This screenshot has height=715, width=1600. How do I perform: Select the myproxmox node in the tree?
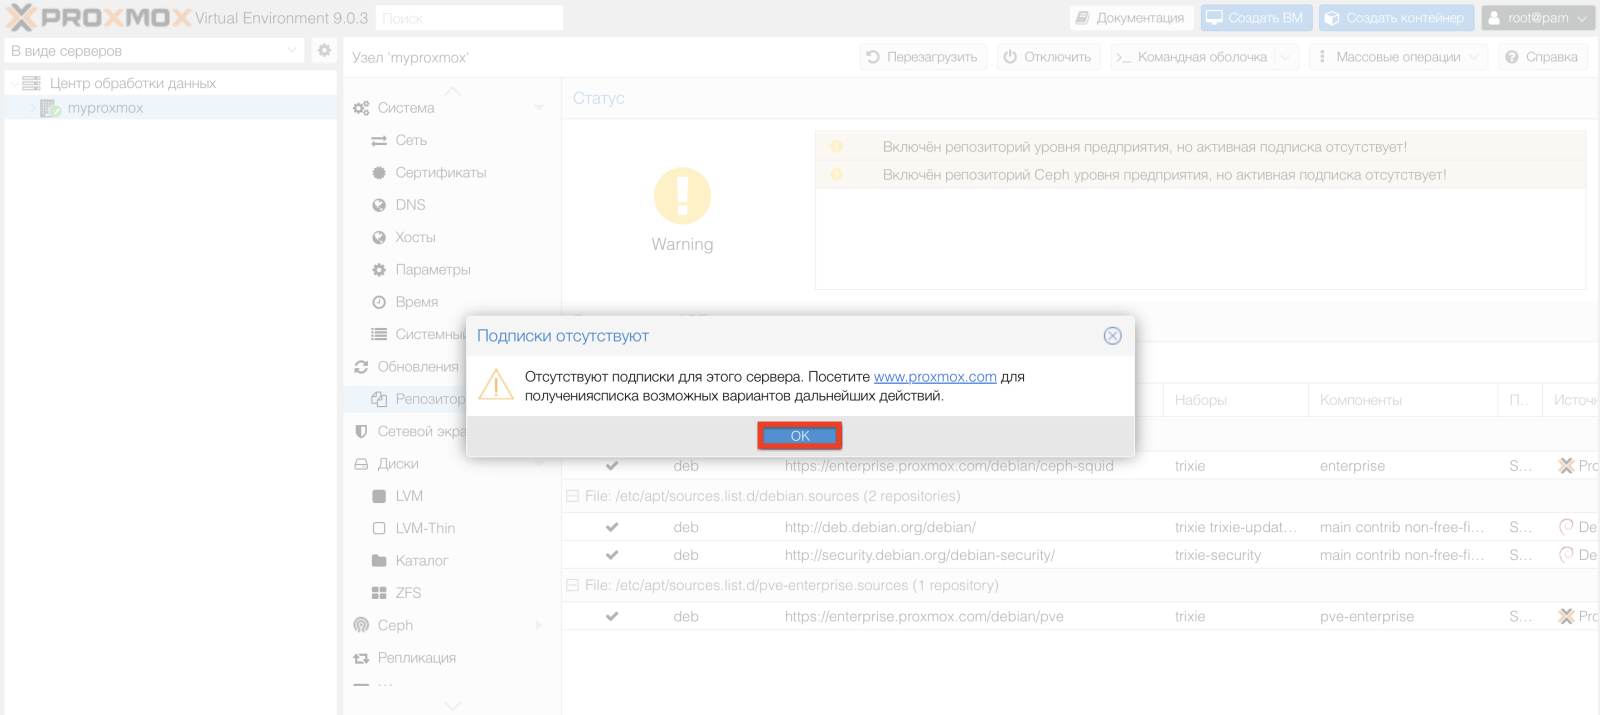[105, 108]
